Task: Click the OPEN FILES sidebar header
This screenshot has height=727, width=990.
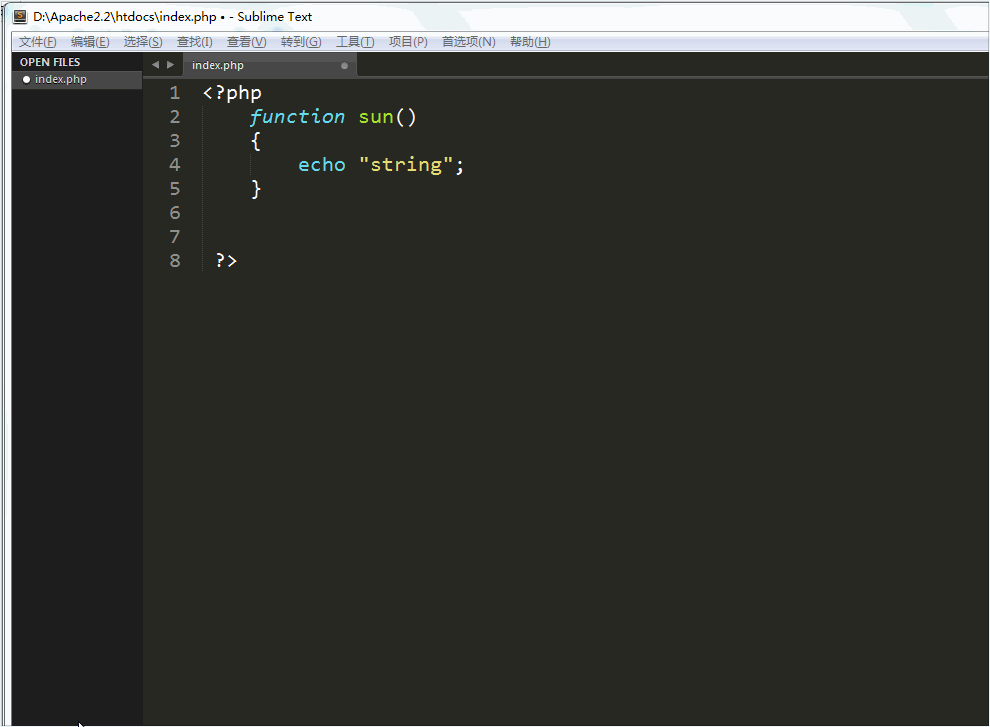Action: click(50, 62)
